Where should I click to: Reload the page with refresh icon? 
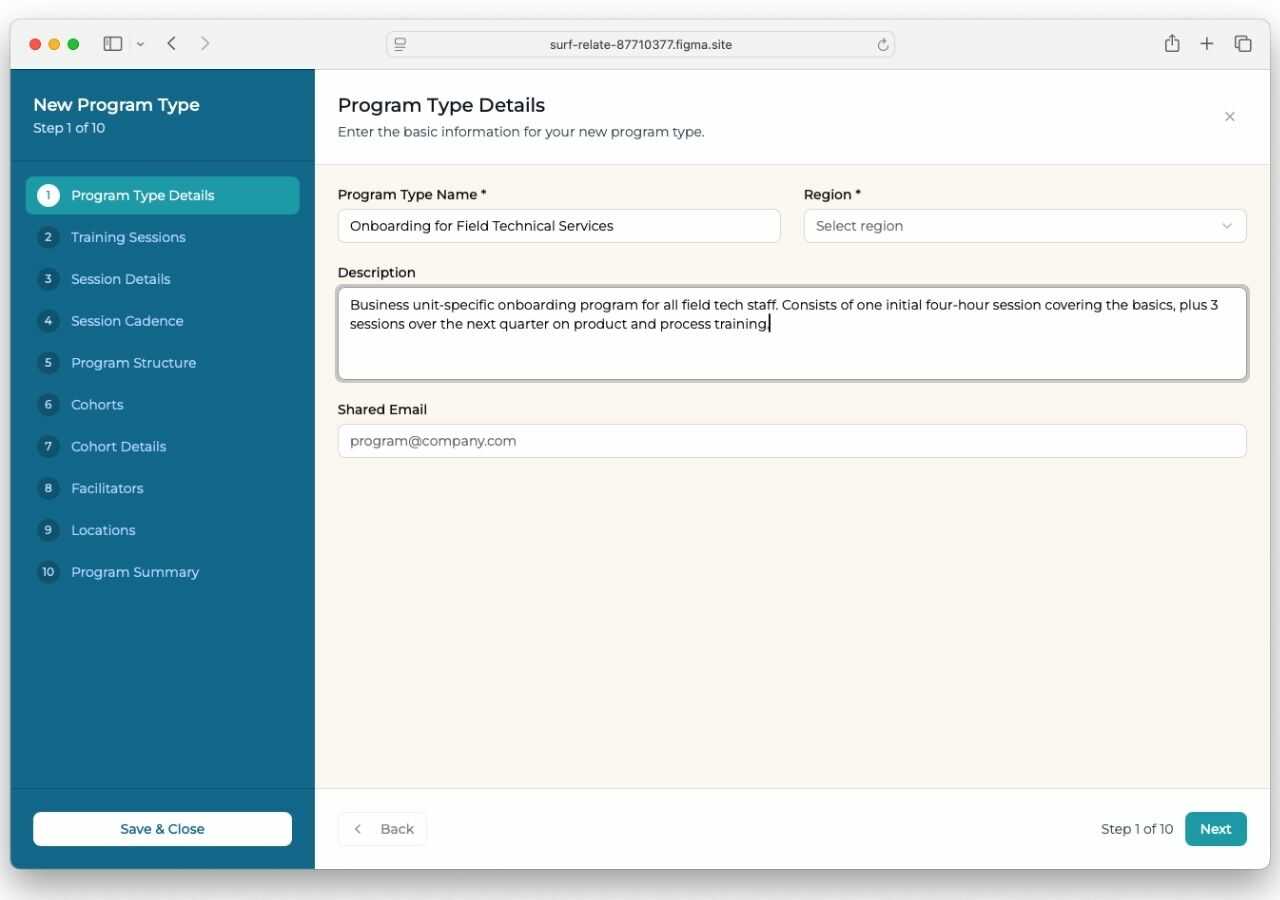pyautogui.click(x=883, y=45)
